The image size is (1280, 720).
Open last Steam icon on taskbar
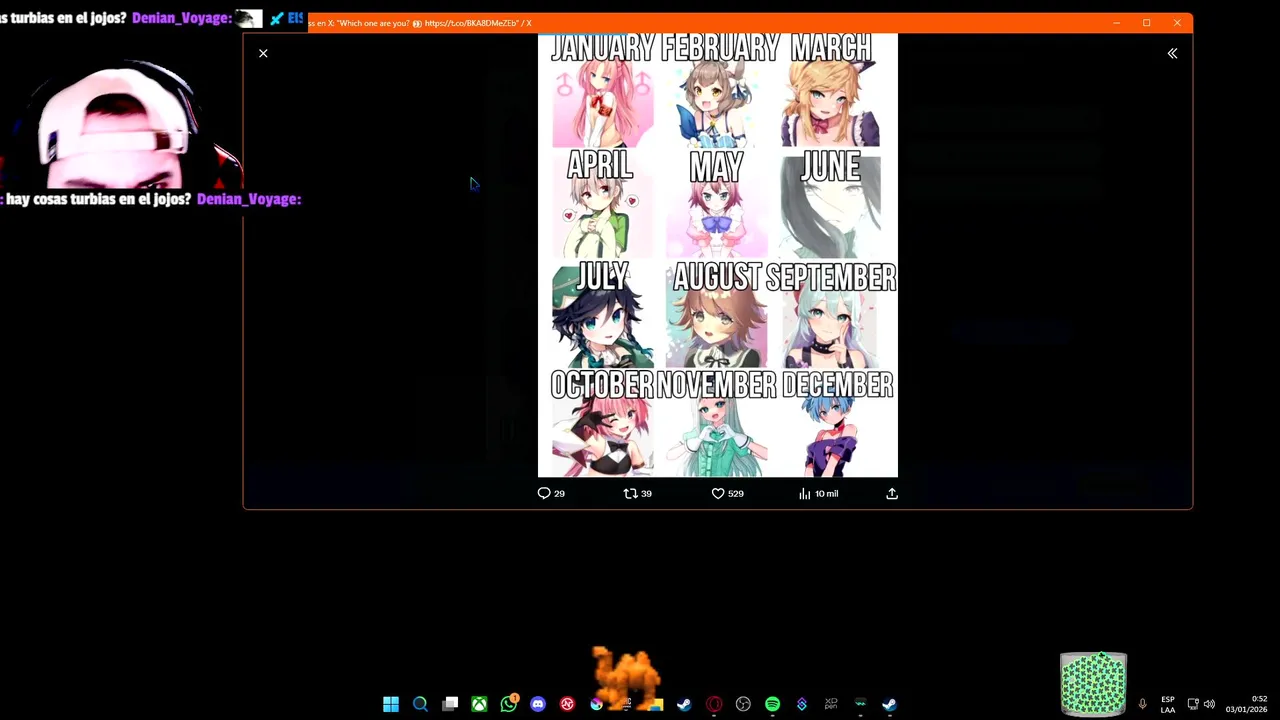click(889, 704)
